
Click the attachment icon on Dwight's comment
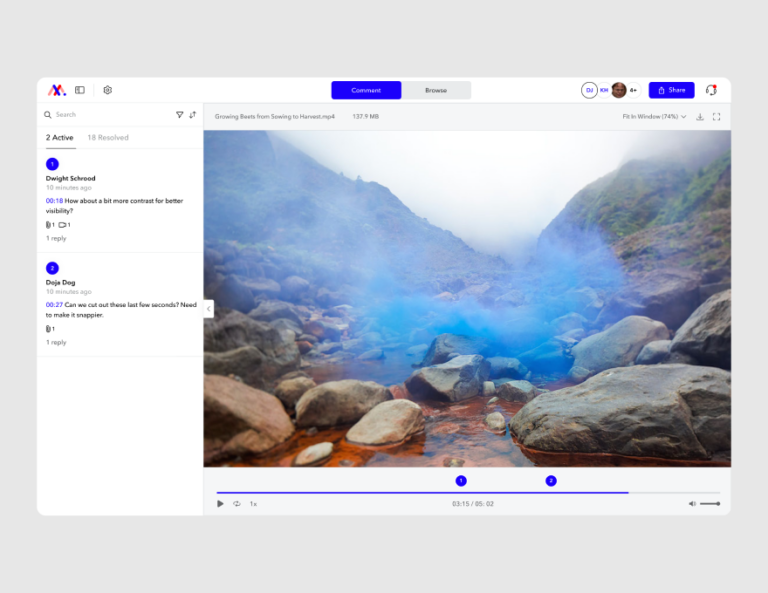point(49,225)
